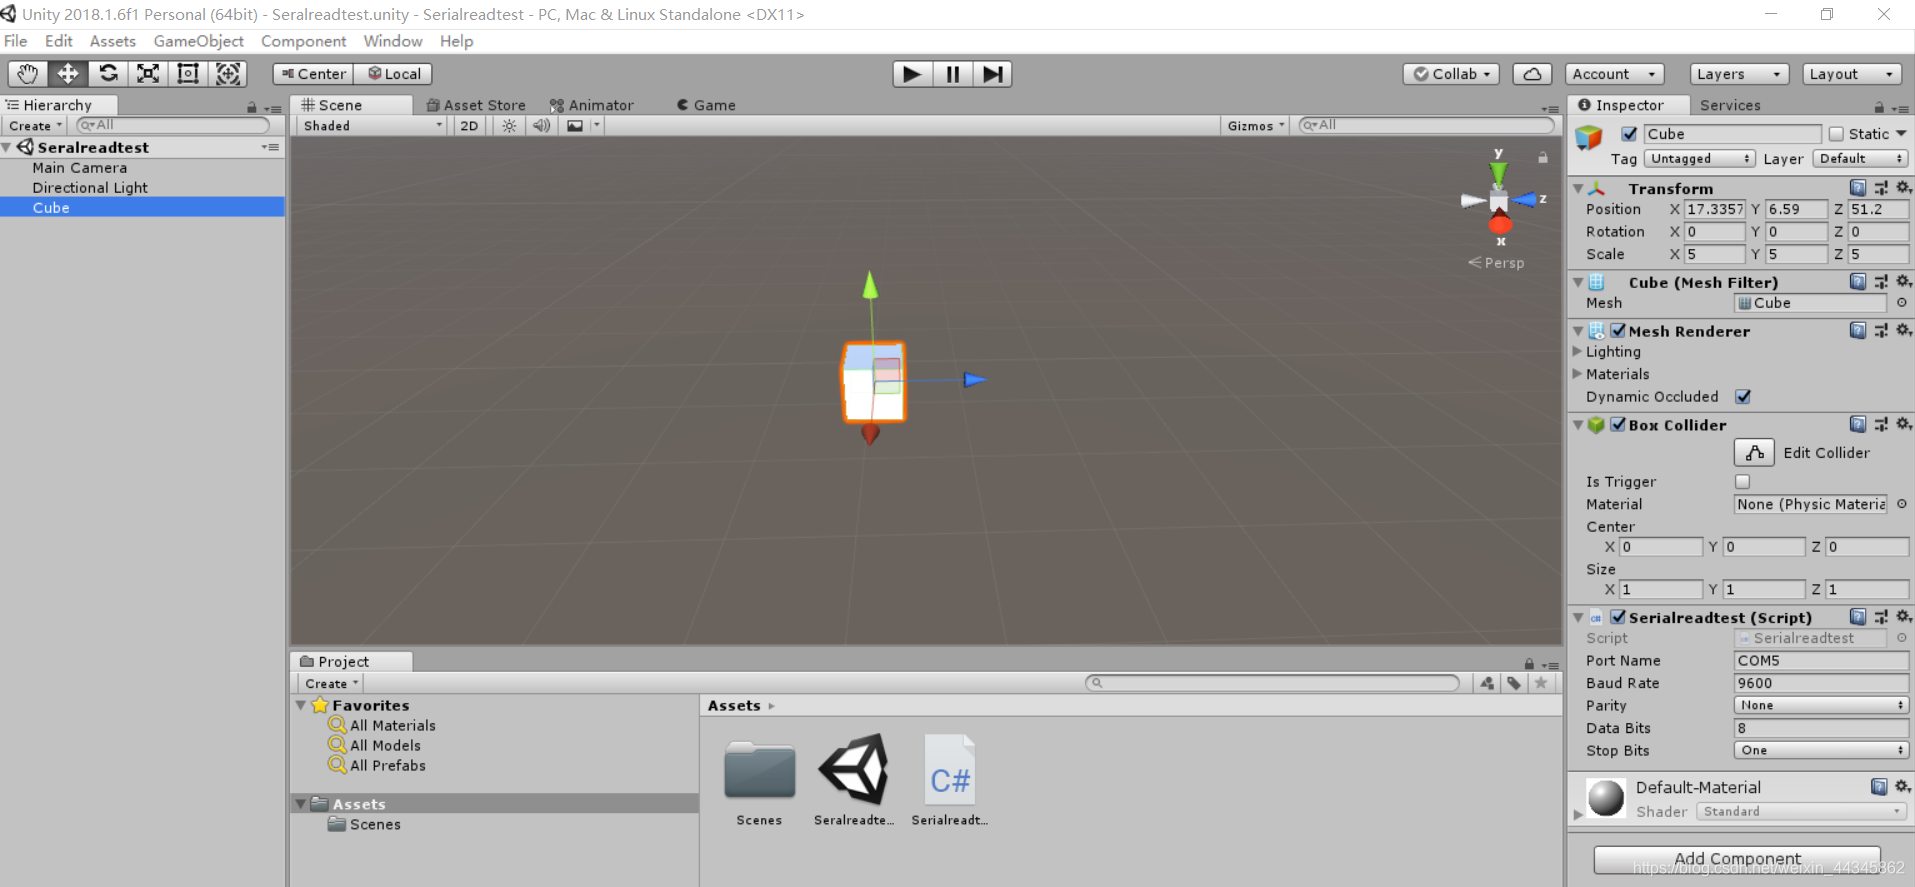
Task: Toggle Center pivot mode
Action: point(313,74)
